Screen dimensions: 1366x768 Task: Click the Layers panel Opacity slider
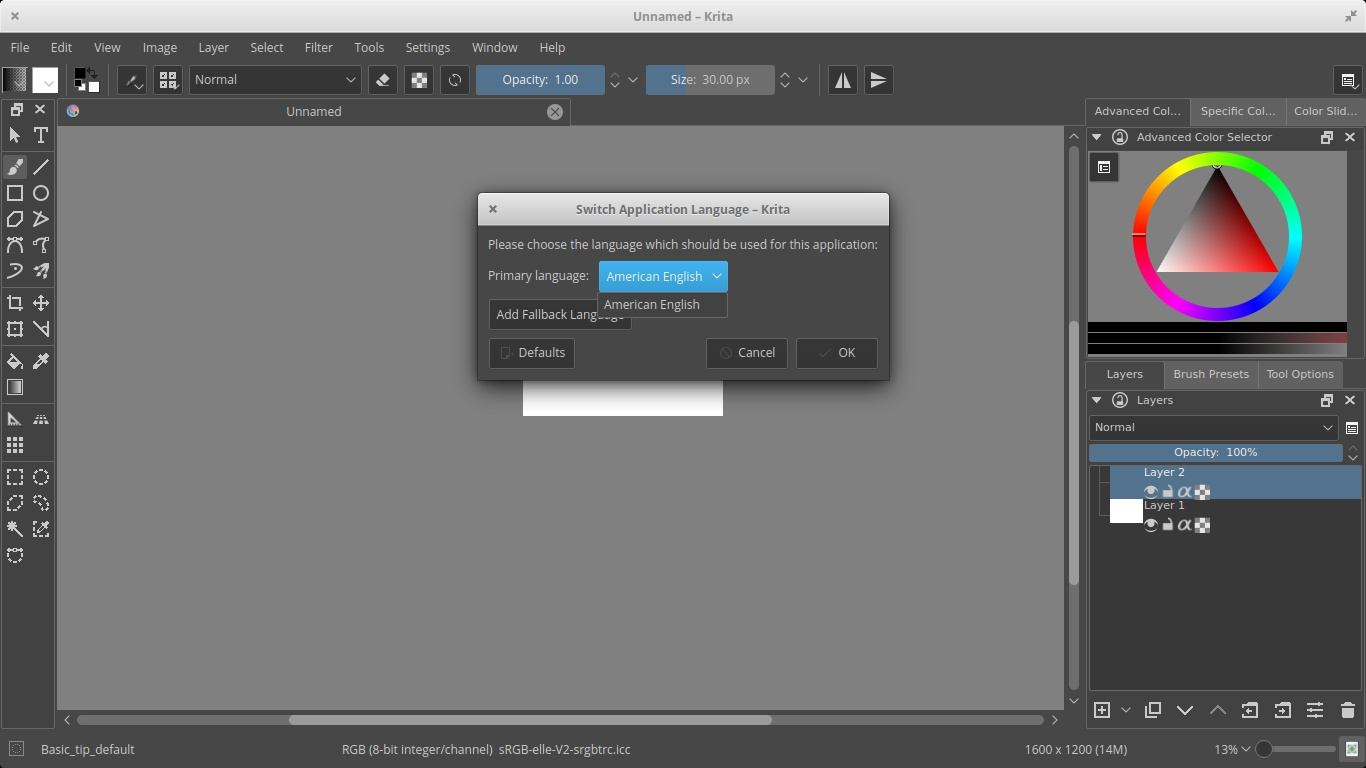coord(1215,453)
